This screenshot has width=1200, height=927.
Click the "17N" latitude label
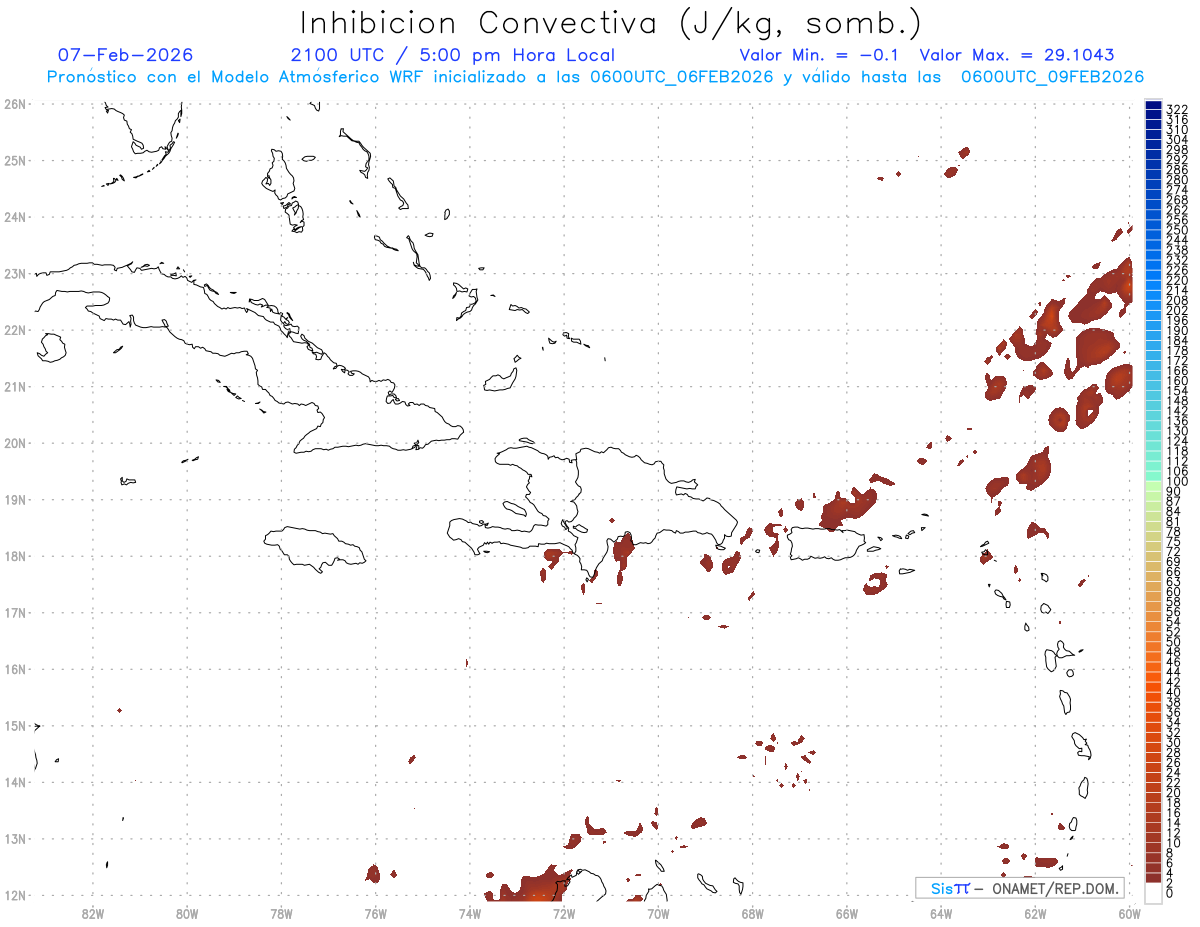(x=15, y=612)
